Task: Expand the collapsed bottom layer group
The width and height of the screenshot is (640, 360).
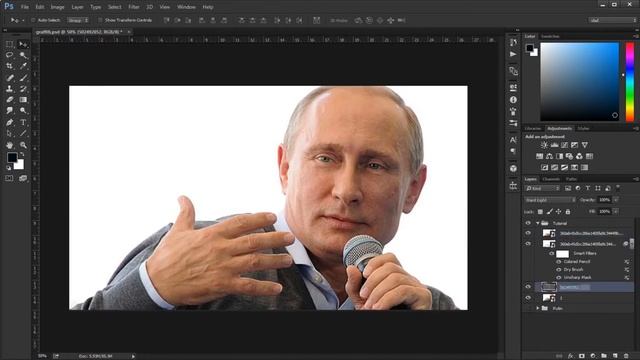Action: click(538, 309)
